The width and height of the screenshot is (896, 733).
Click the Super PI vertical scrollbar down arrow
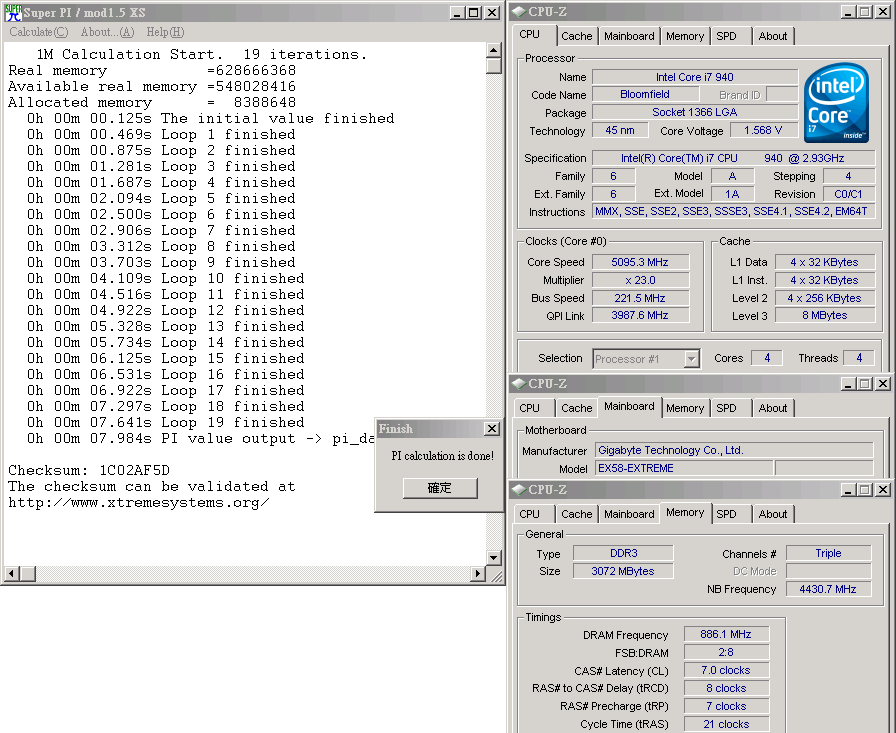pyautogui.click(x=494, y=557)
